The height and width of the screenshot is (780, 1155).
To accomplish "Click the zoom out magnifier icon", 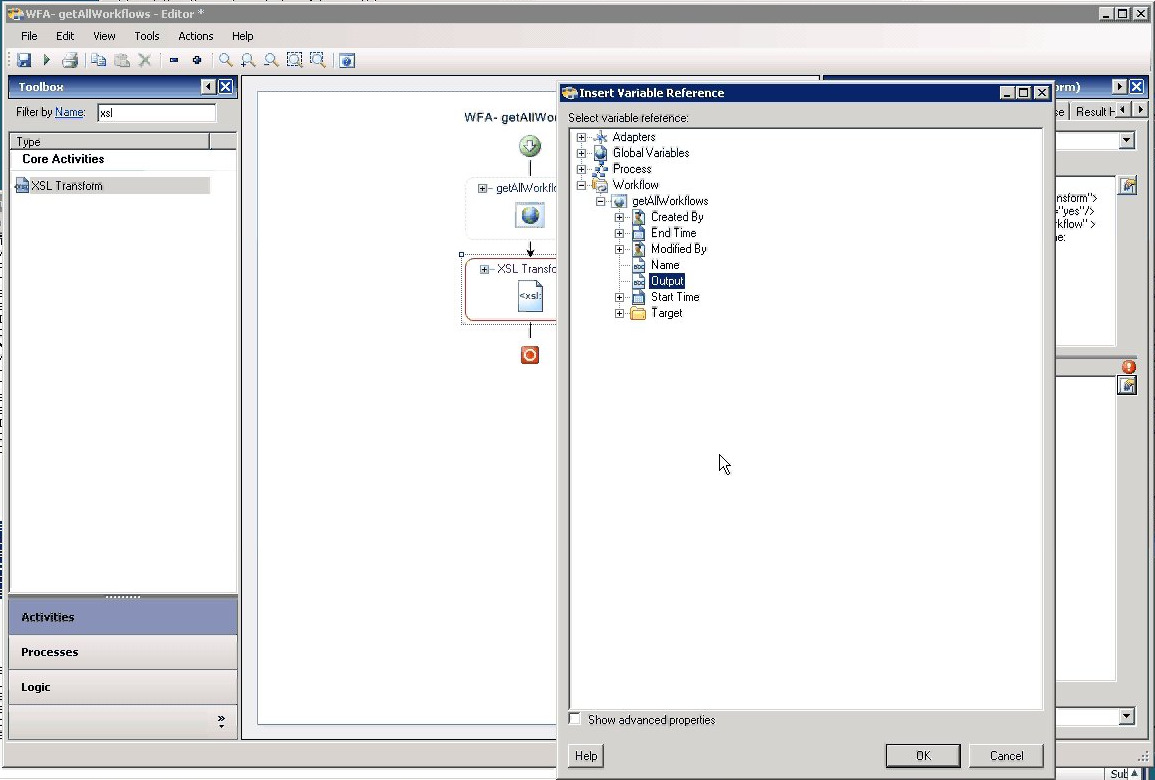I will point(271,60).
